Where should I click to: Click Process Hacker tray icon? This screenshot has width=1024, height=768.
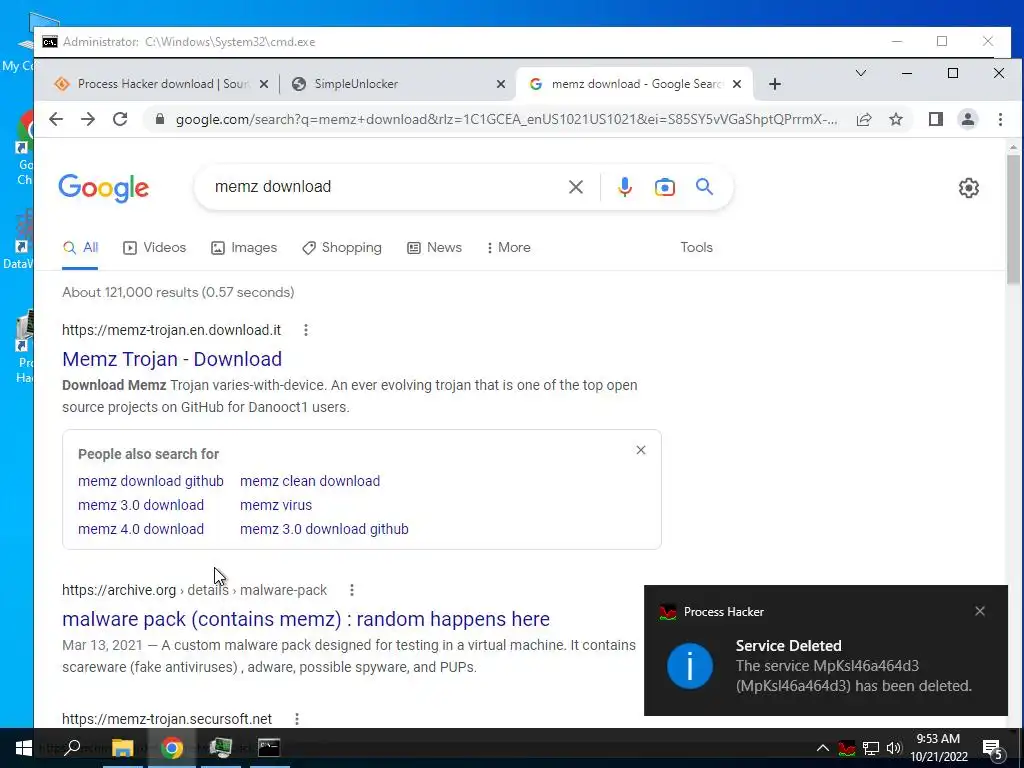pyautogui.click(x=847, y=748)
